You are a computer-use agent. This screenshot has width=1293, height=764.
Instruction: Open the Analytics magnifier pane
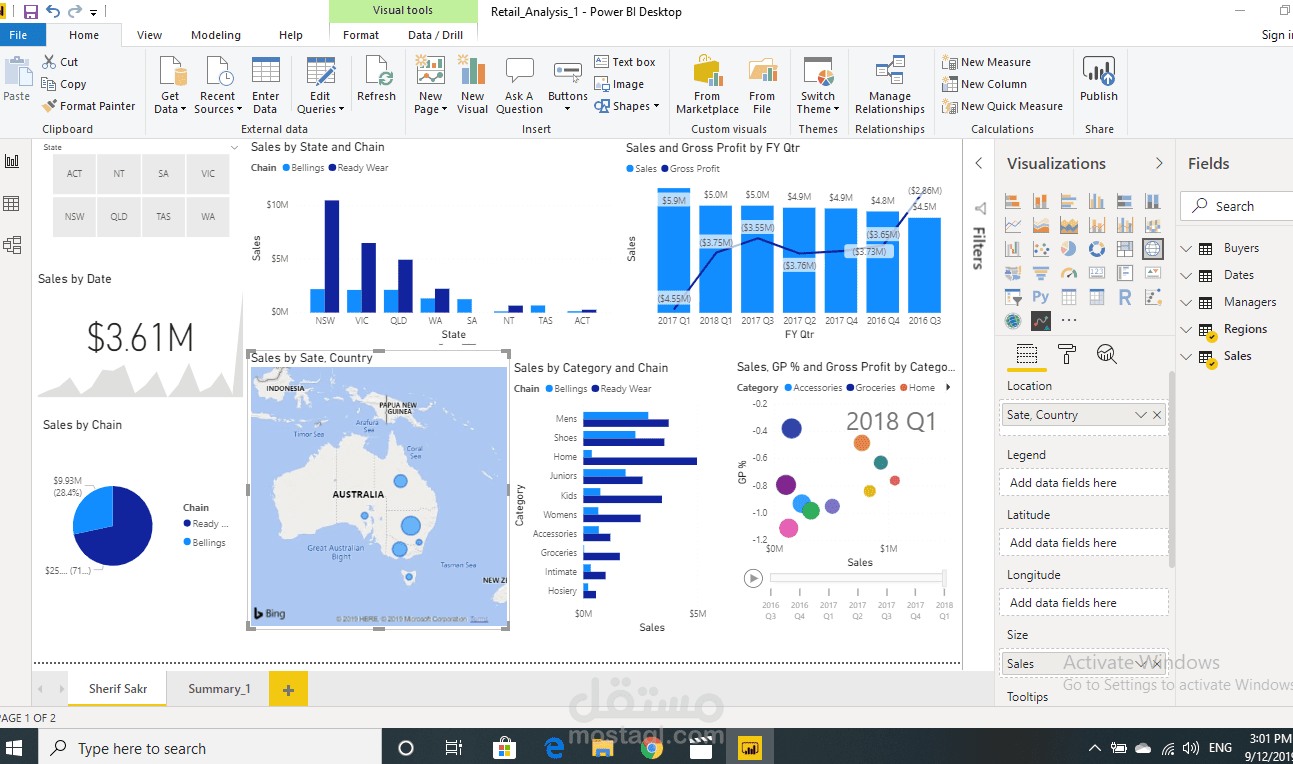[1106, 355]
